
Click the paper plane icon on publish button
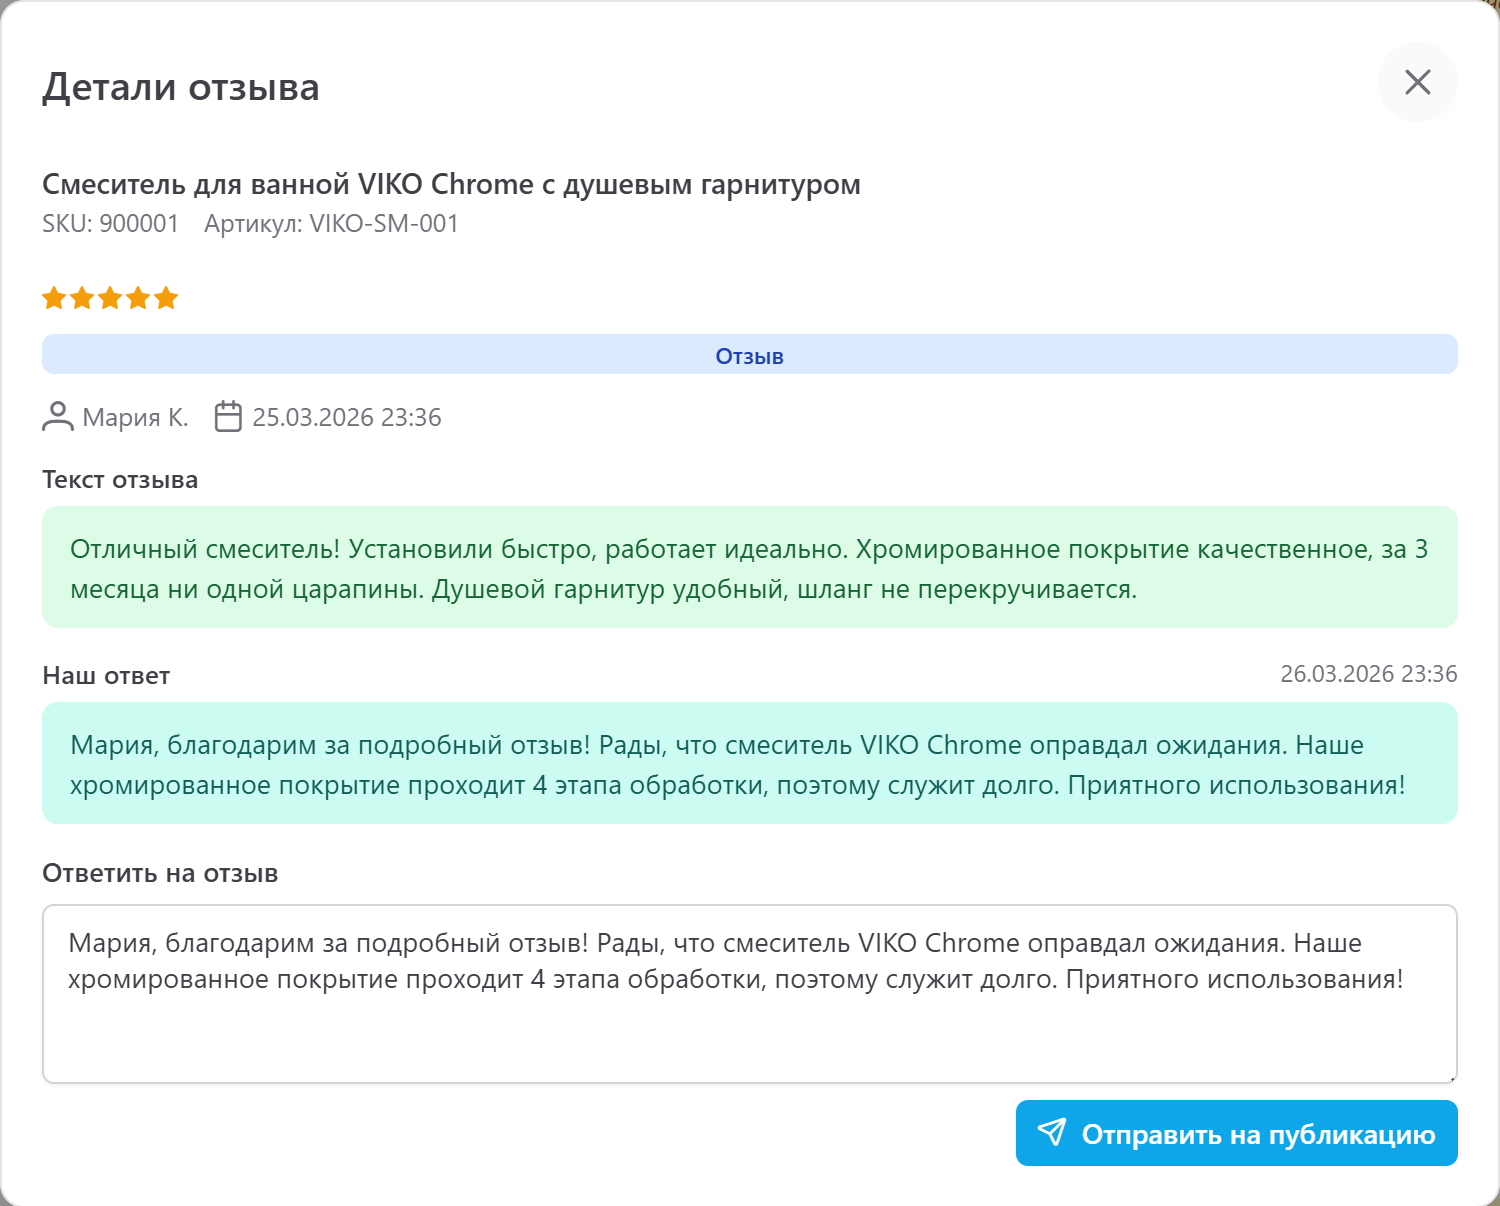click(x=1051, y=1134)
